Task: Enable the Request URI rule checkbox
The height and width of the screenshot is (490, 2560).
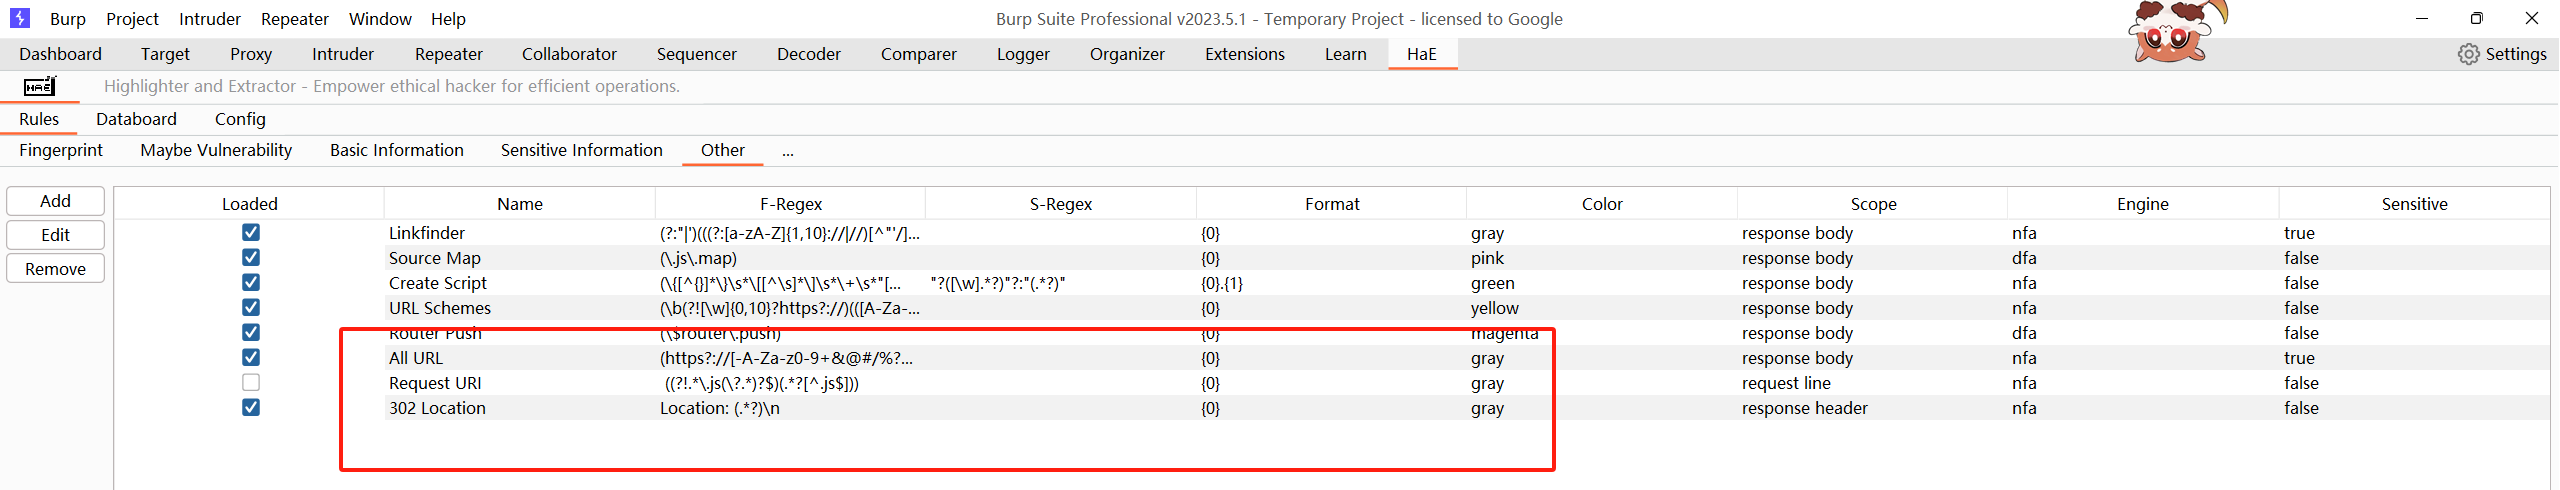Action: 251,383
